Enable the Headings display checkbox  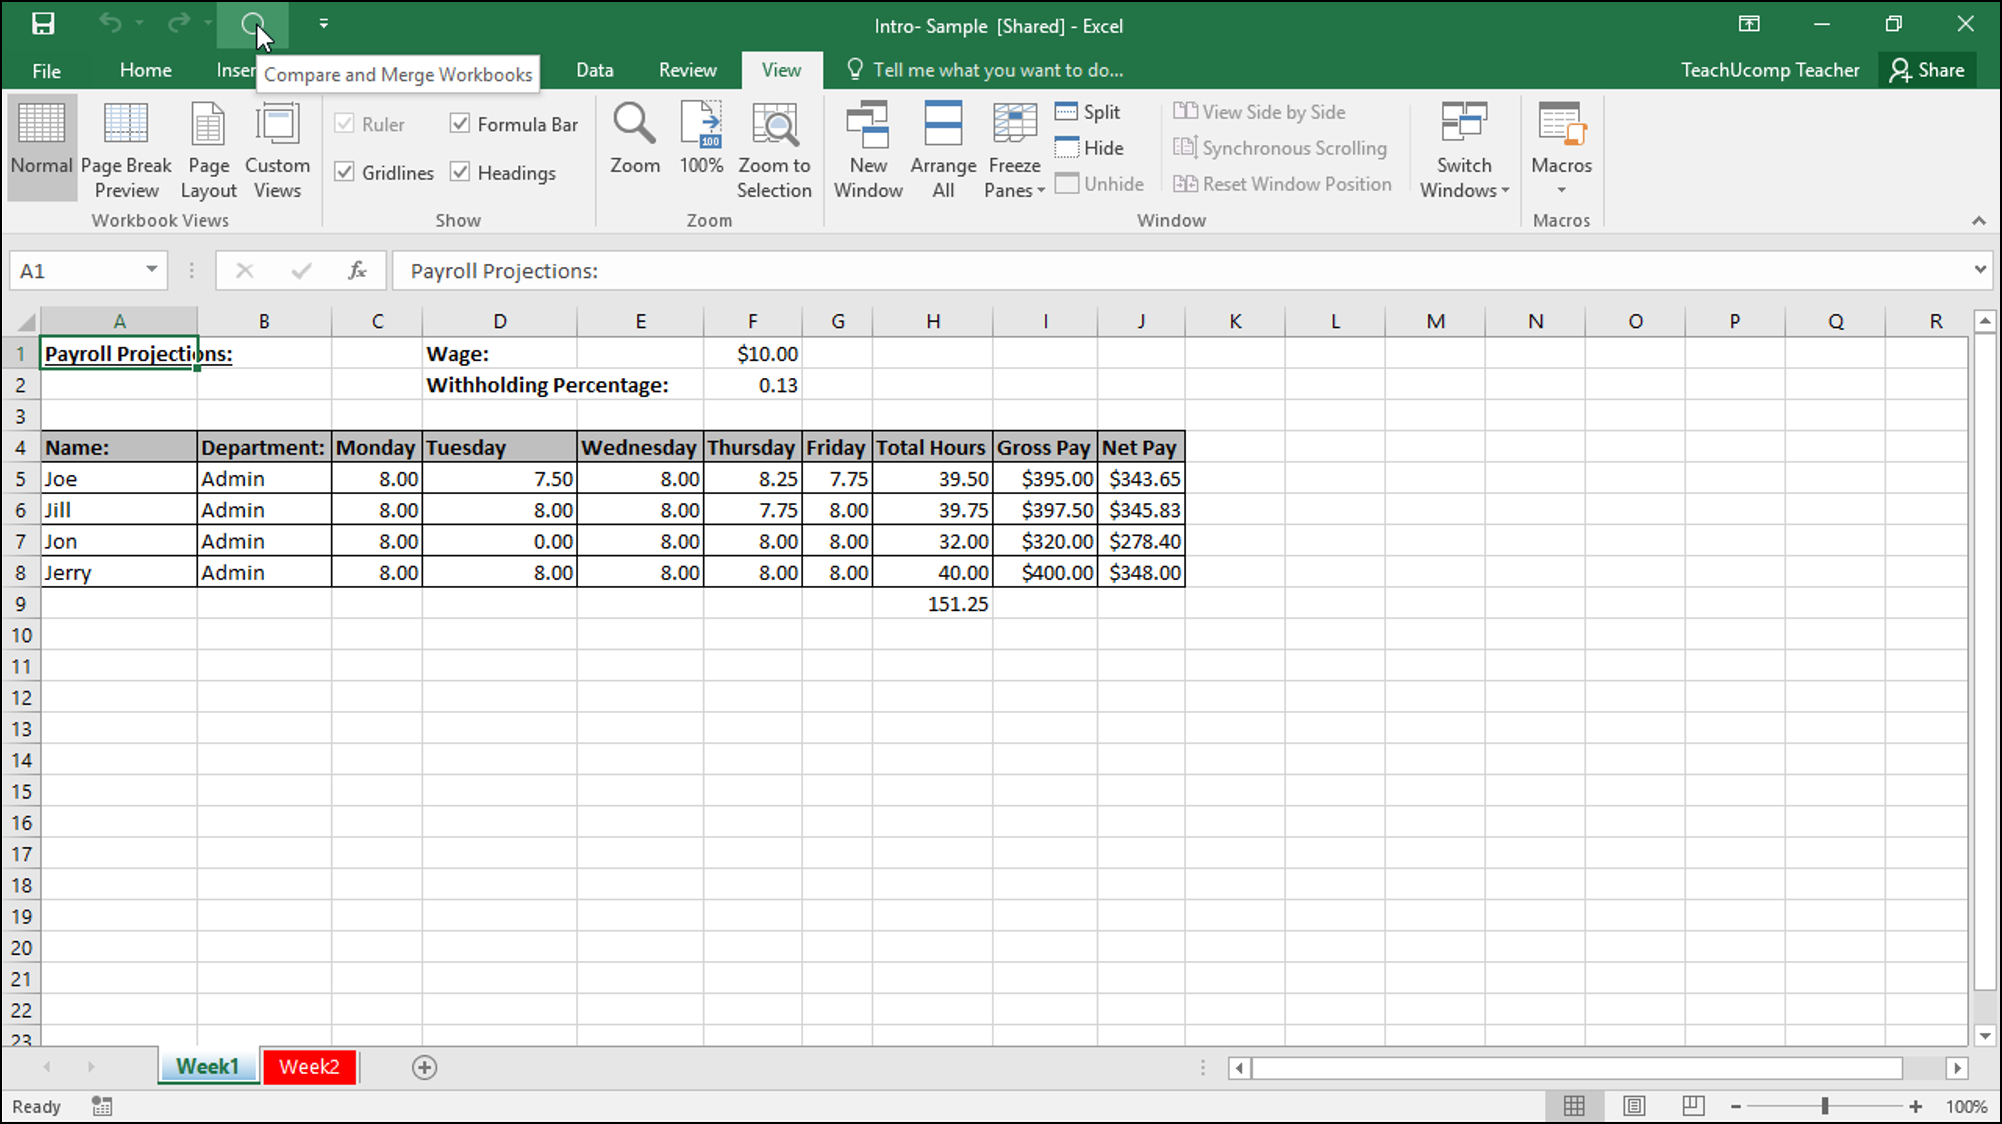(459, 171)
